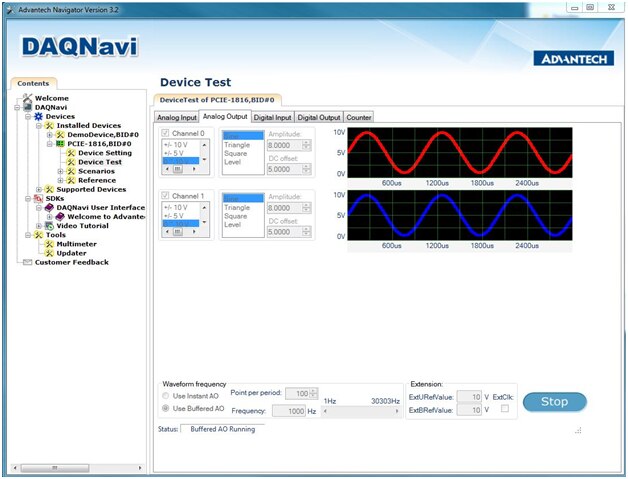Increase Point per period with stepper
Image resolution: width=628 pixels, height=479 pixels.
pos(314,391)
